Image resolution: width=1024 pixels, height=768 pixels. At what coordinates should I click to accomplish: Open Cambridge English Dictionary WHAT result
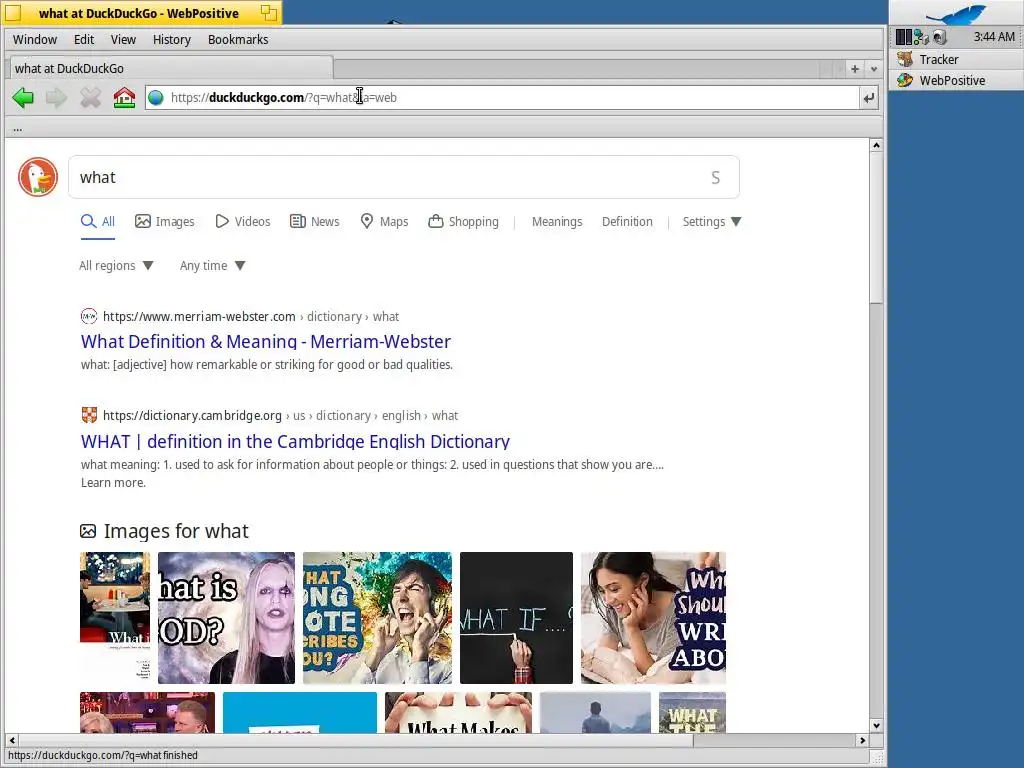coord(295,441)
